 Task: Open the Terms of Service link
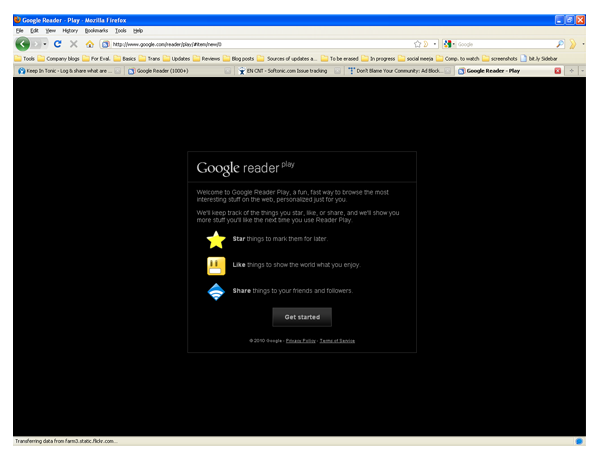click(x=337, y=341)
